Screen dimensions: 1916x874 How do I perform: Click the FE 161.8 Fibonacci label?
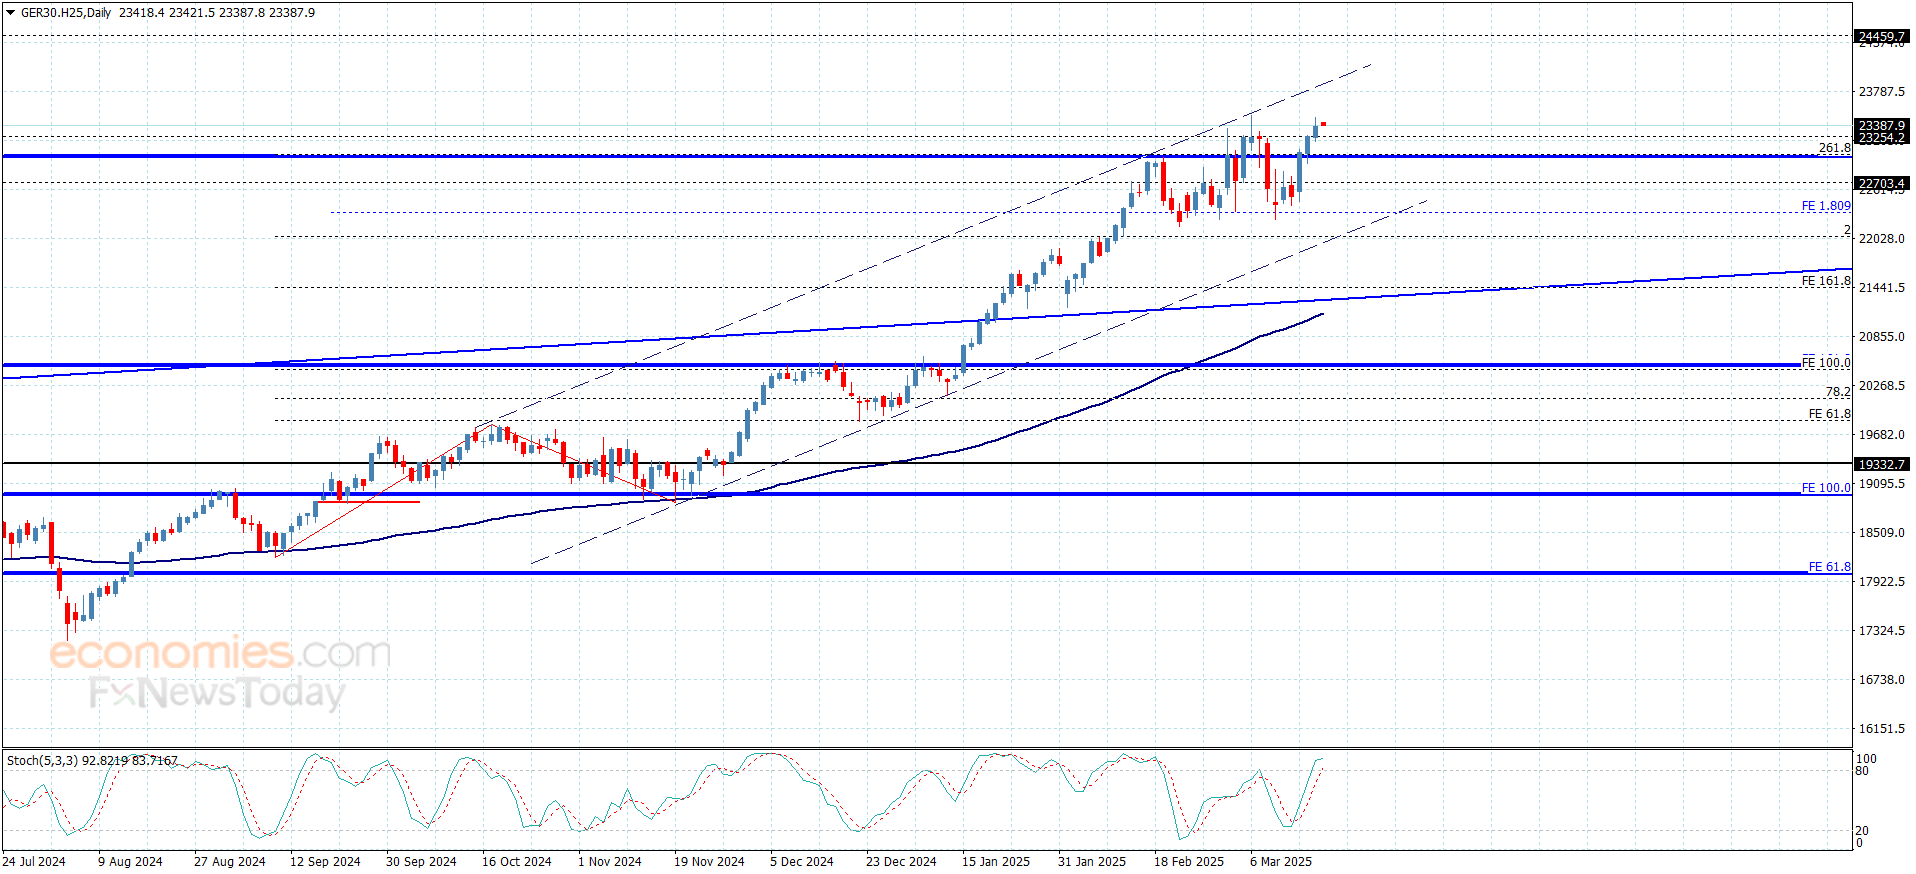tap(1826, 281)
